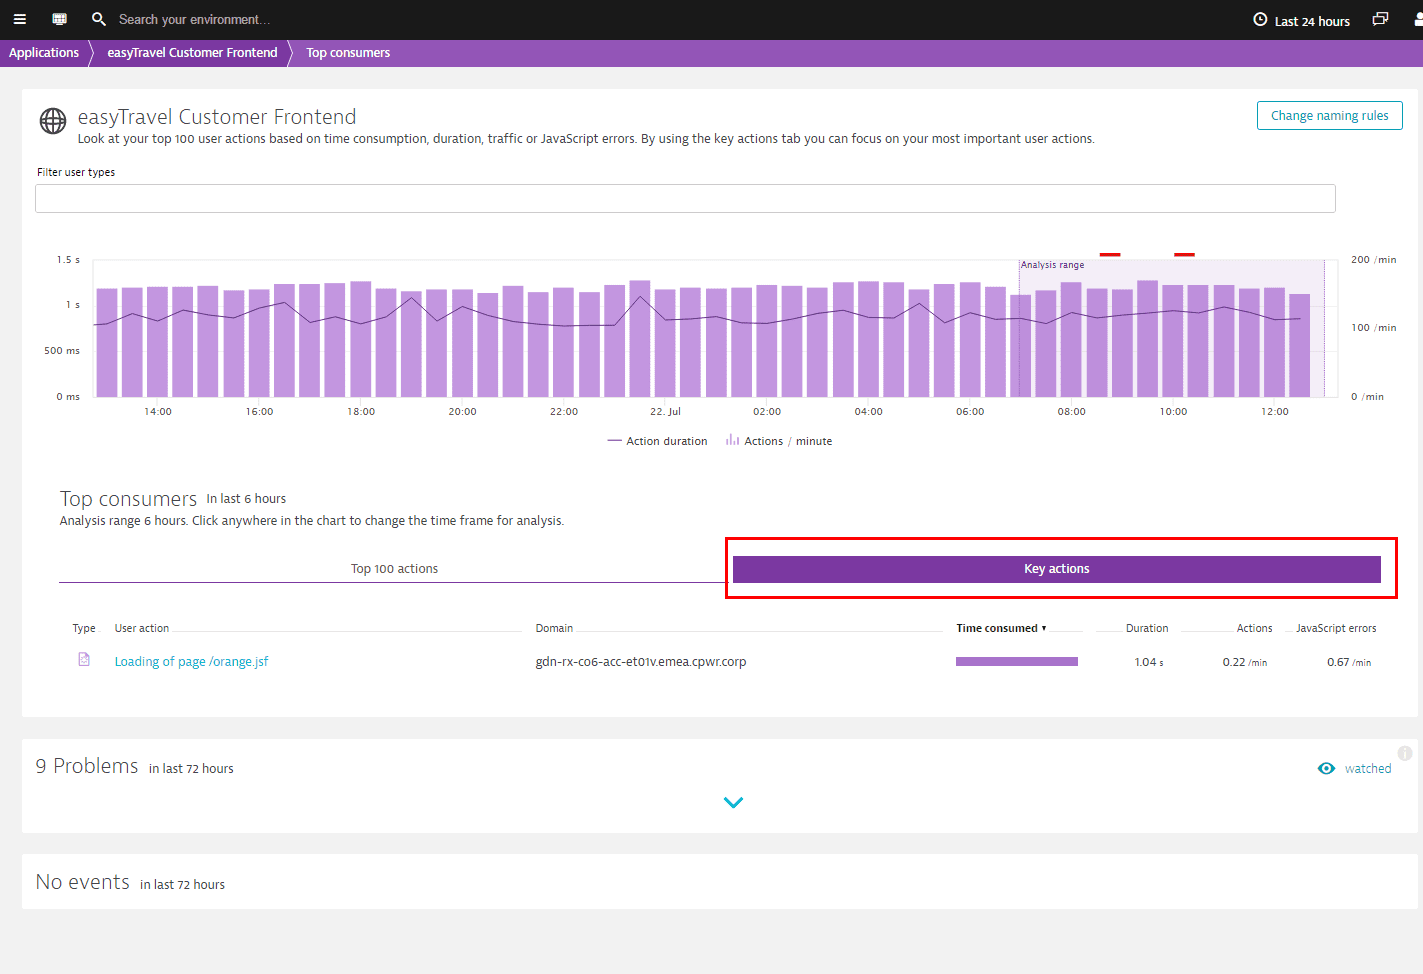Select the Key actions tab
The width and height of the screenshot is (1423, 974).
click(x=1056, y=568)
